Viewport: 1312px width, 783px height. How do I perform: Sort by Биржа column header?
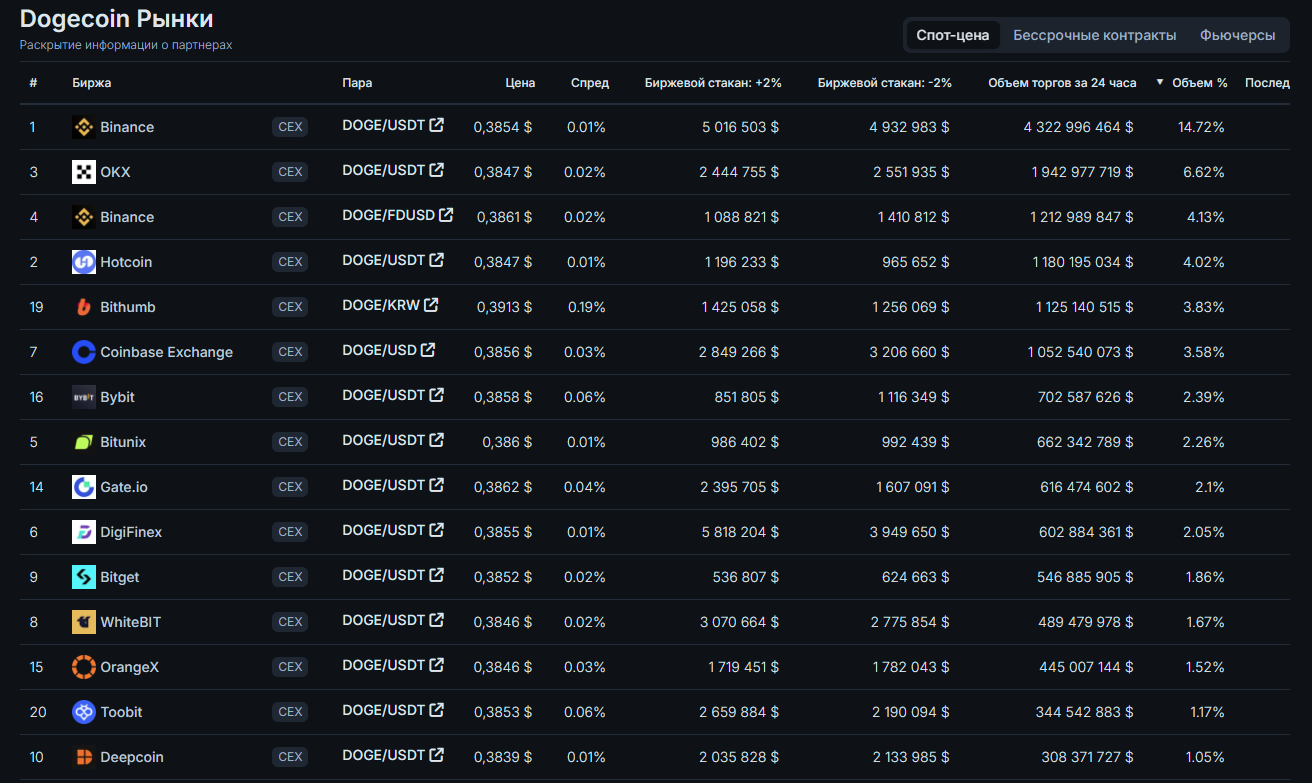coord(92,83)
